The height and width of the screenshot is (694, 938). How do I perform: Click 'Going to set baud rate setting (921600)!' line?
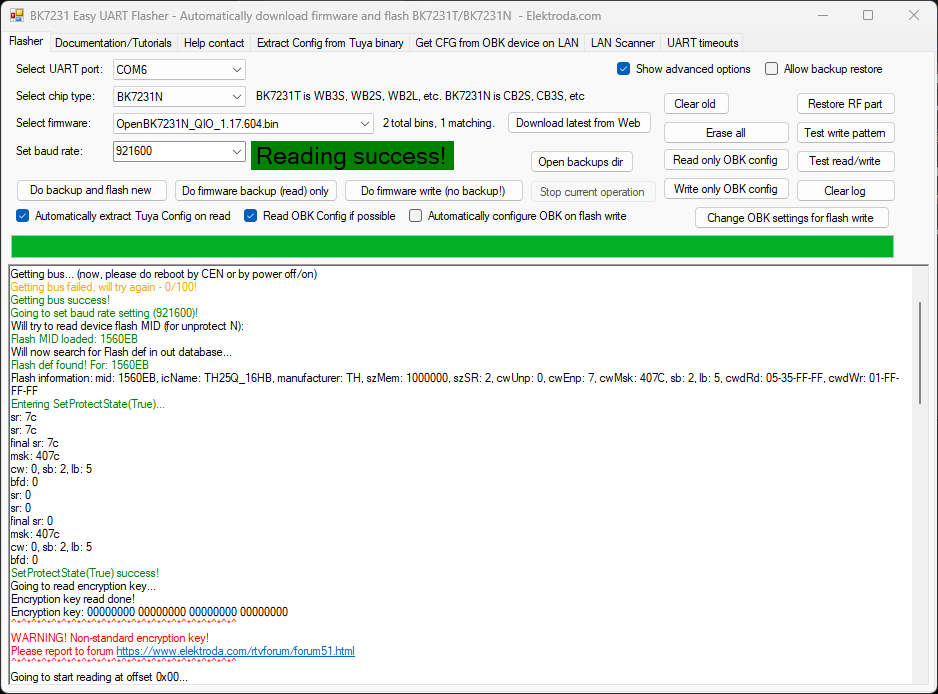[104, 313]
